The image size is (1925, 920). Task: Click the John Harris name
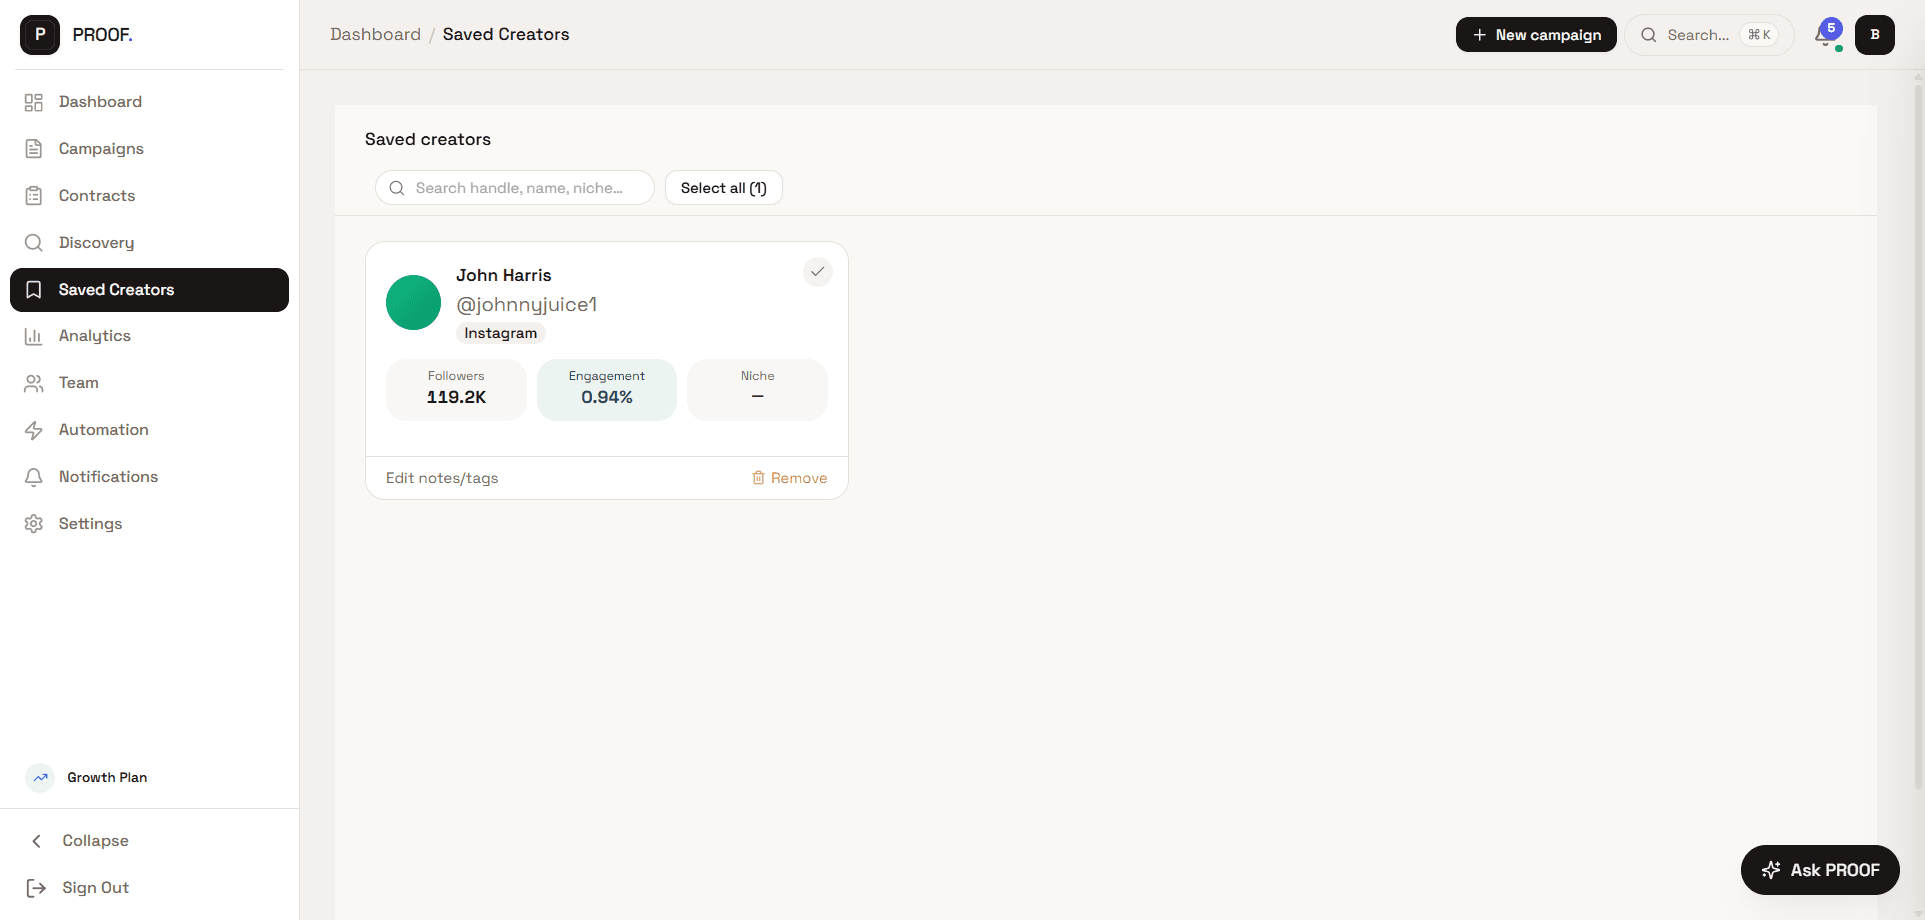[x=504, y=275]
